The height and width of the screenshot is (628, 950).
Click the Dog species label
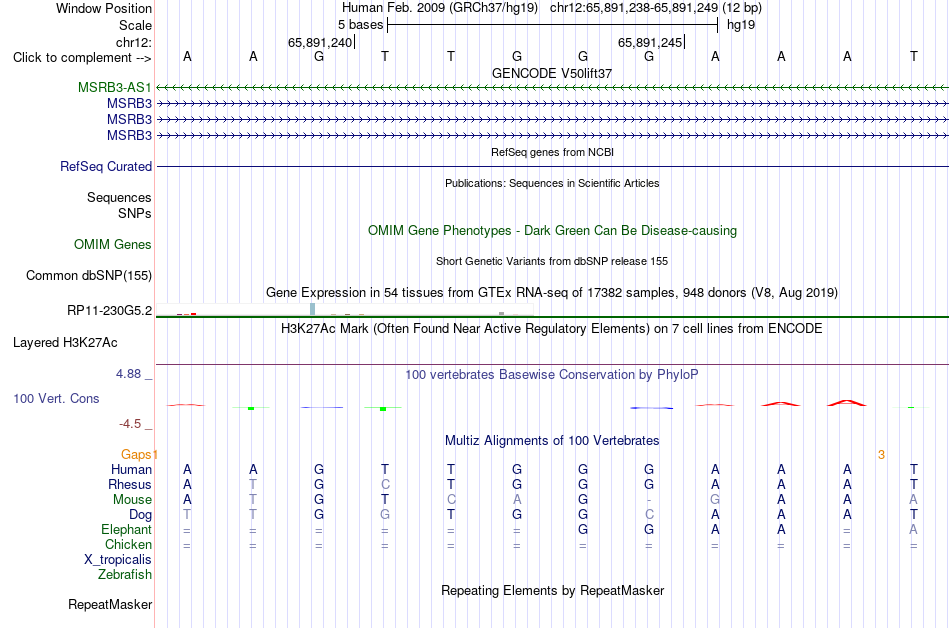(141, 515)
